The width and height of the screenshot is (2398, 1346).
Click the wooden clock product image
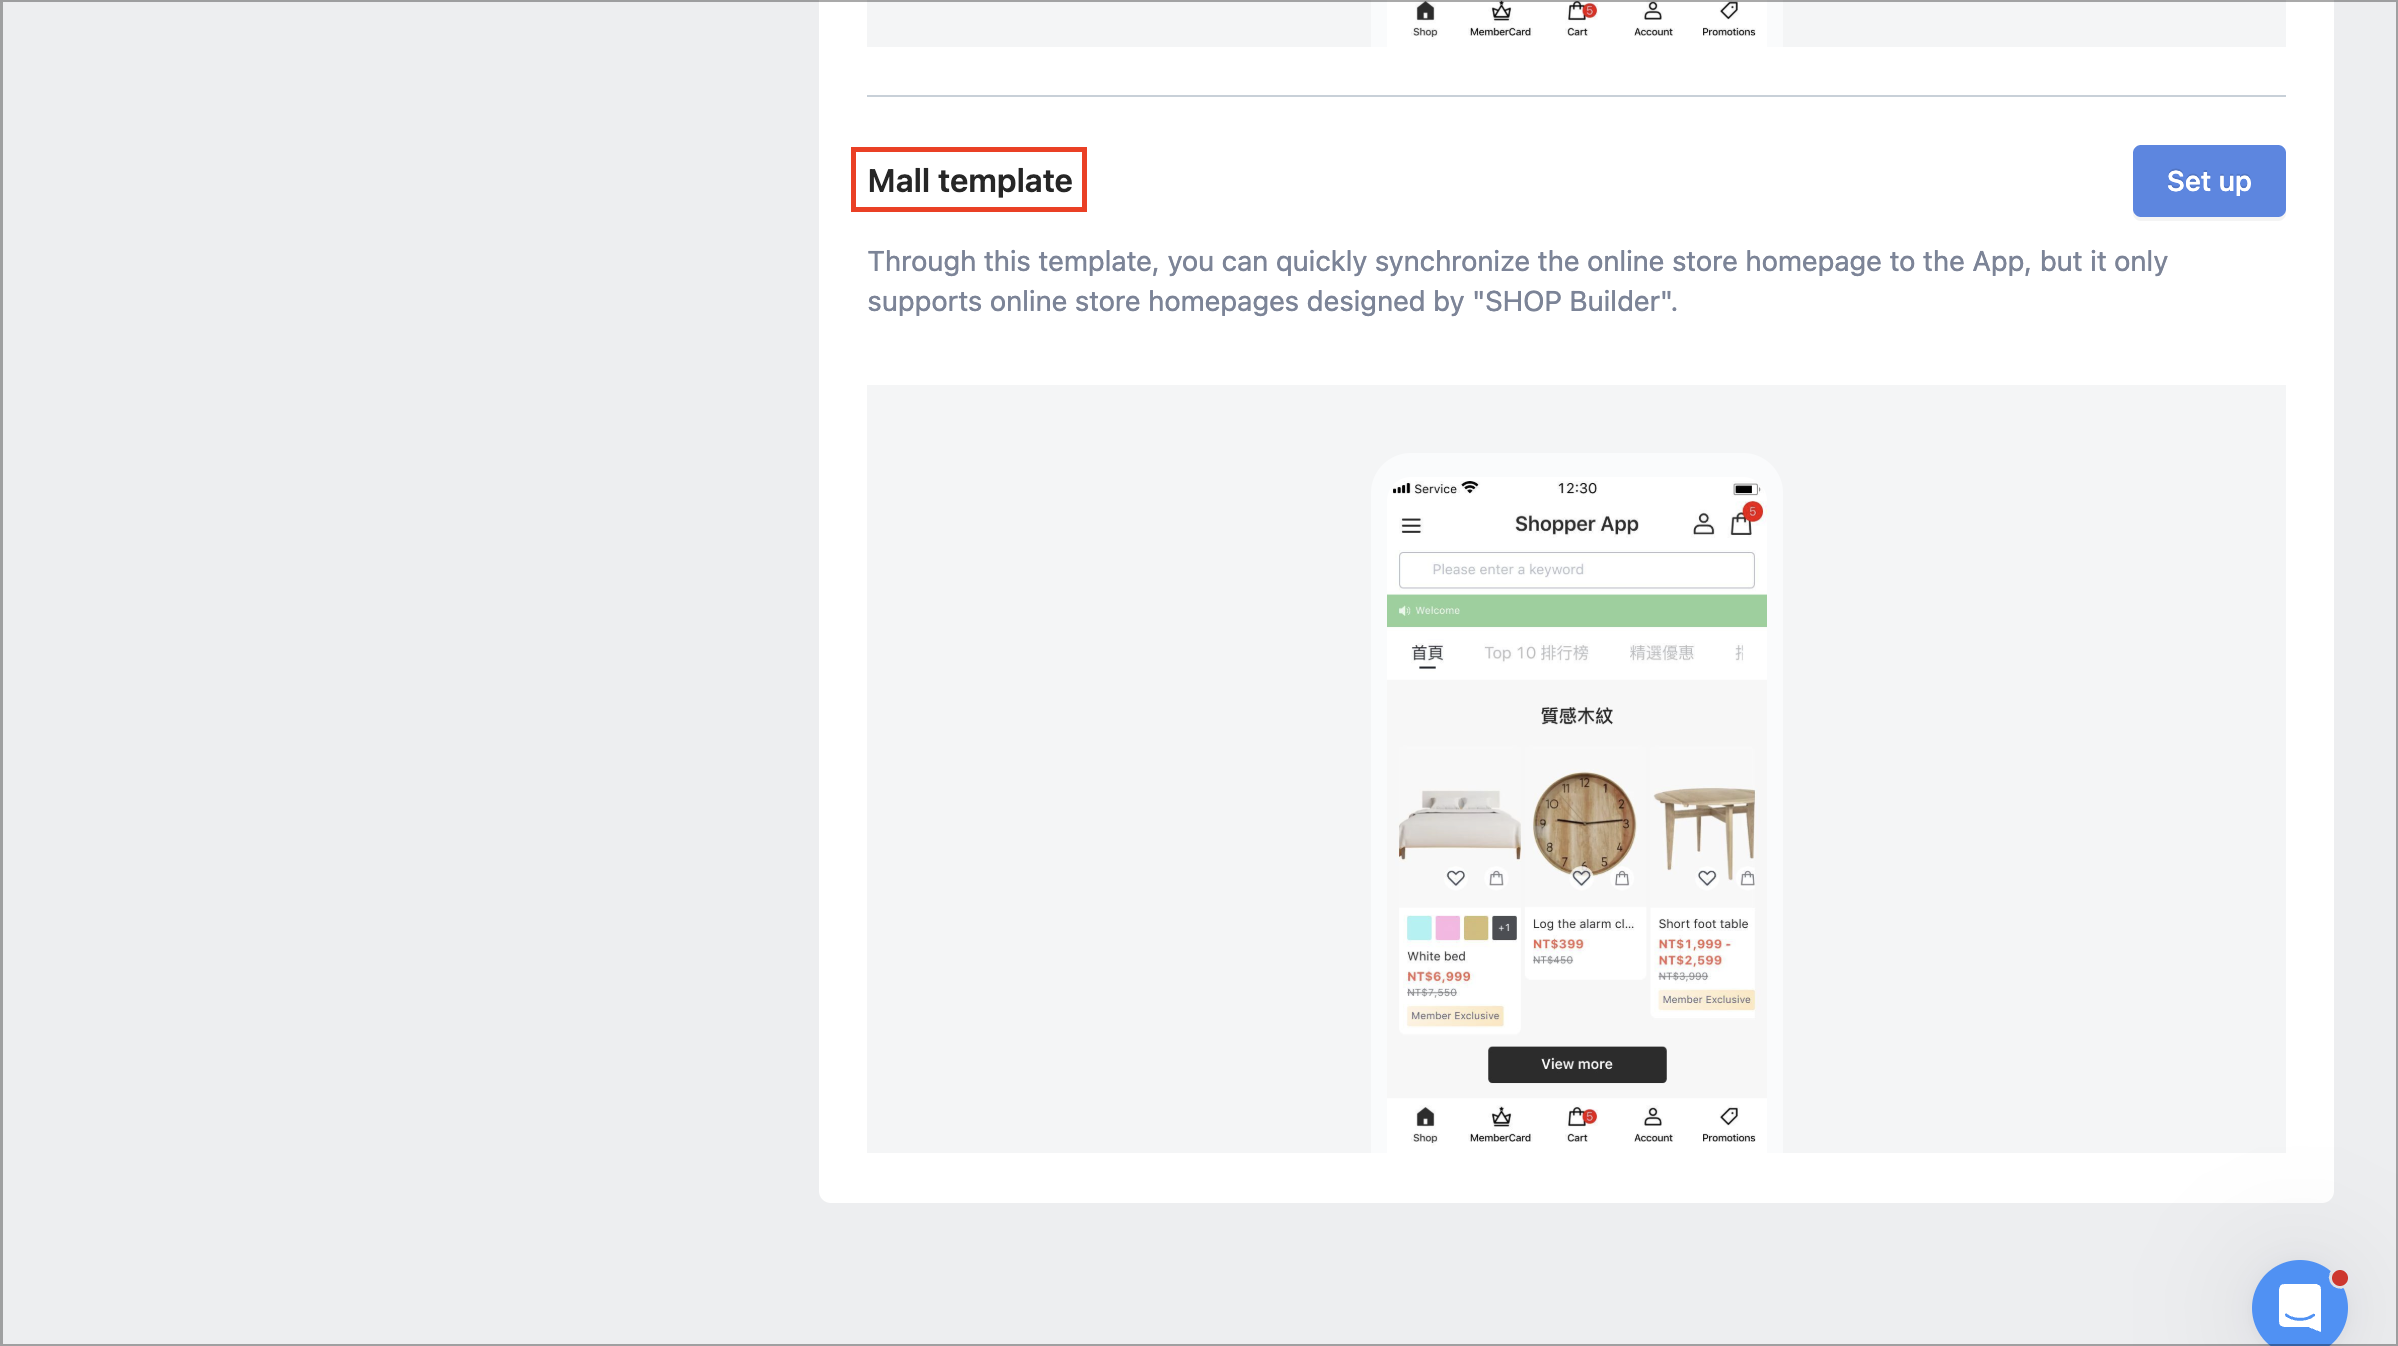pyautogui.click(x=1584, y=822)
